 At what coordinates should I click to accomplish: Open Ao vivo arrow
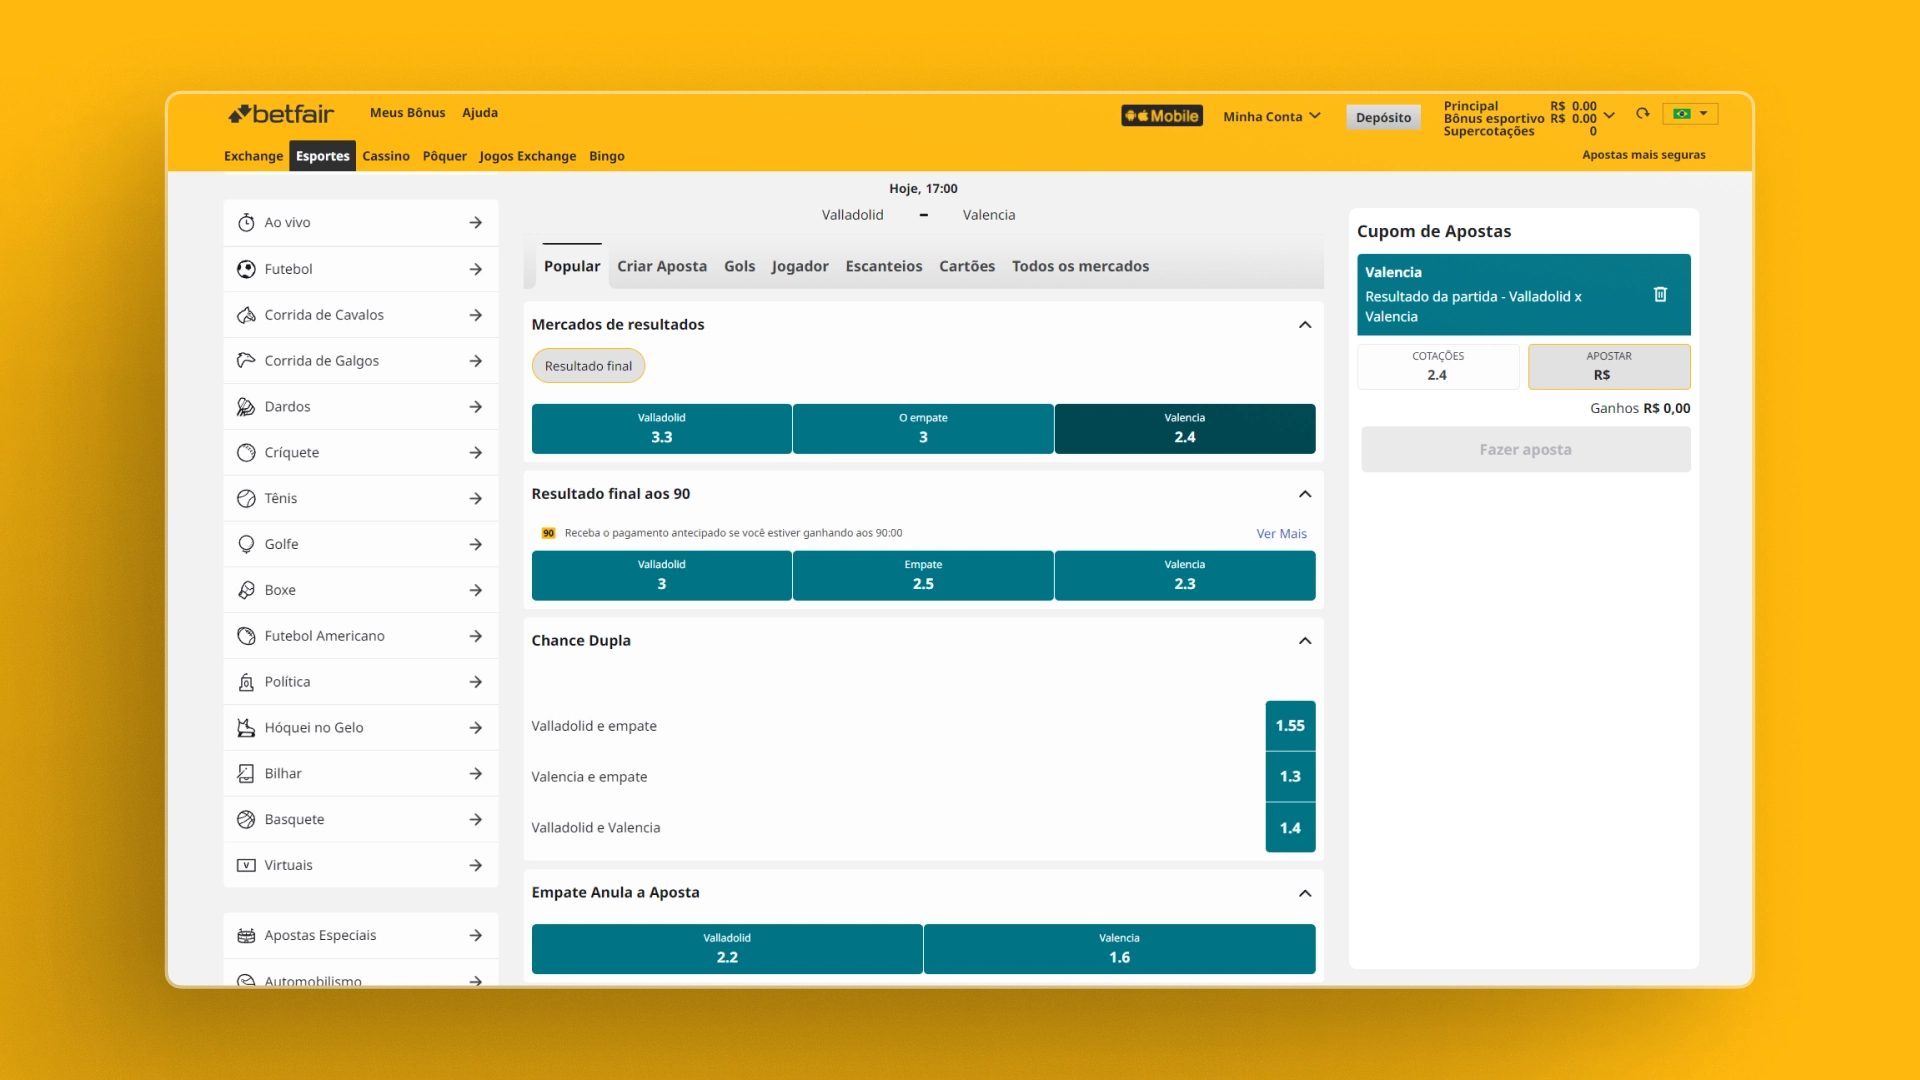coord(476,223)
